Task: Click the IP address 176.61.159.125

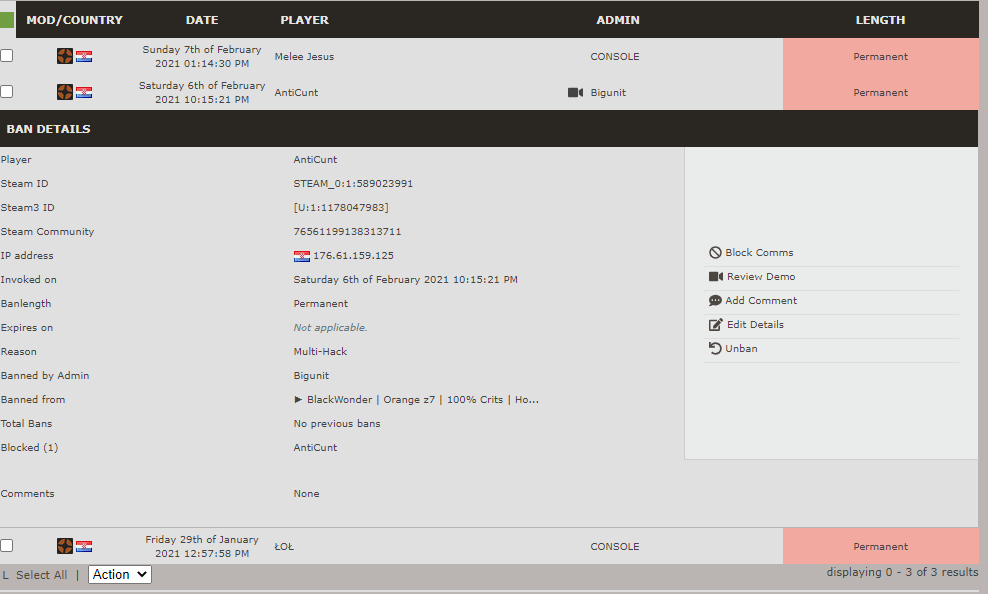Action: (353, 256)
